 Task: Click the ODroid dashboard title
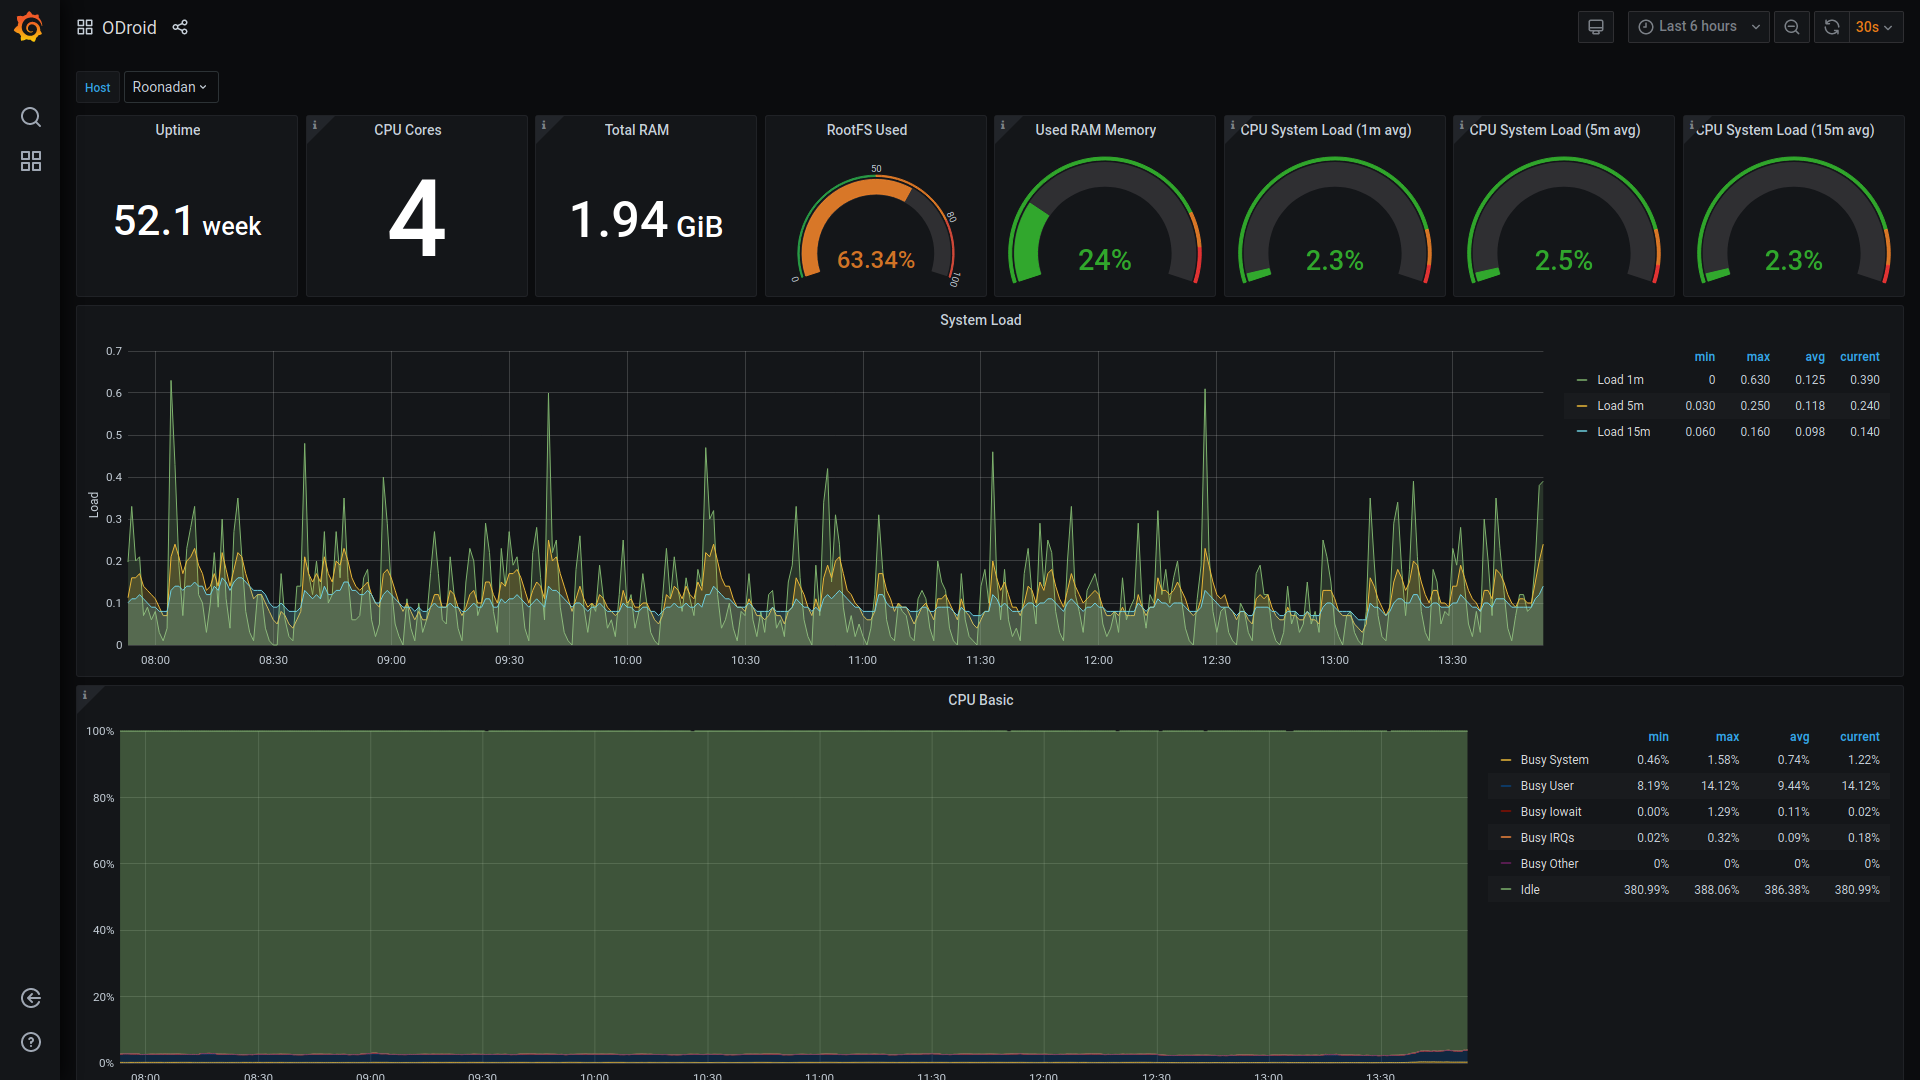point(129,27)
